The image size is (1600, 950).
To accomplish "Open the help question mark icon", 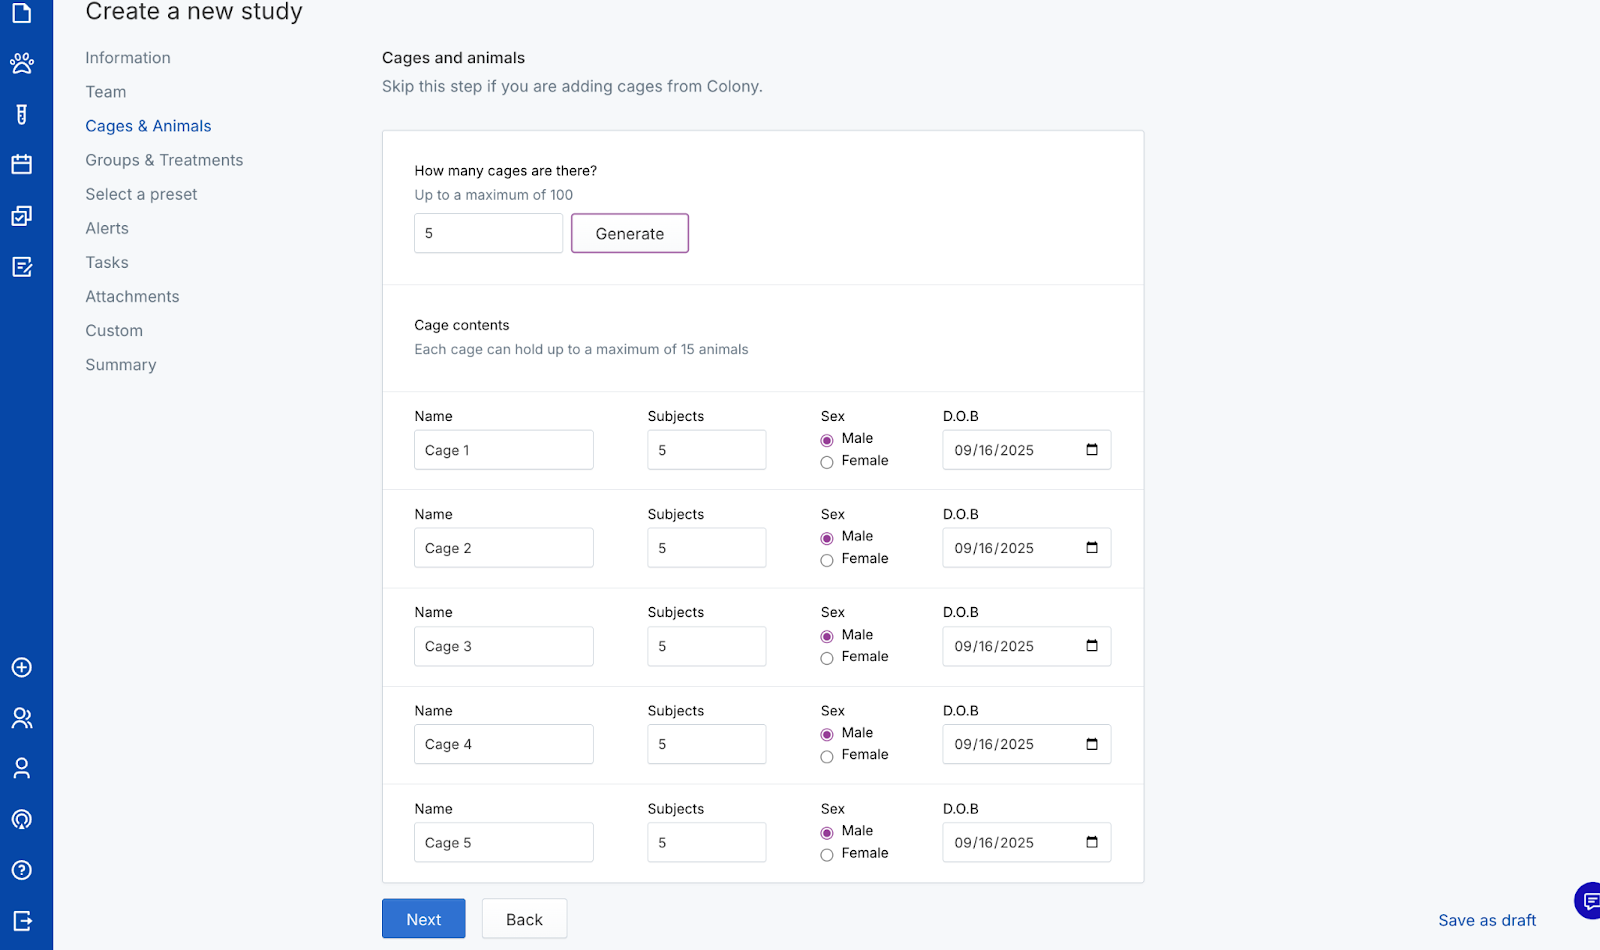I will point(22,870).
